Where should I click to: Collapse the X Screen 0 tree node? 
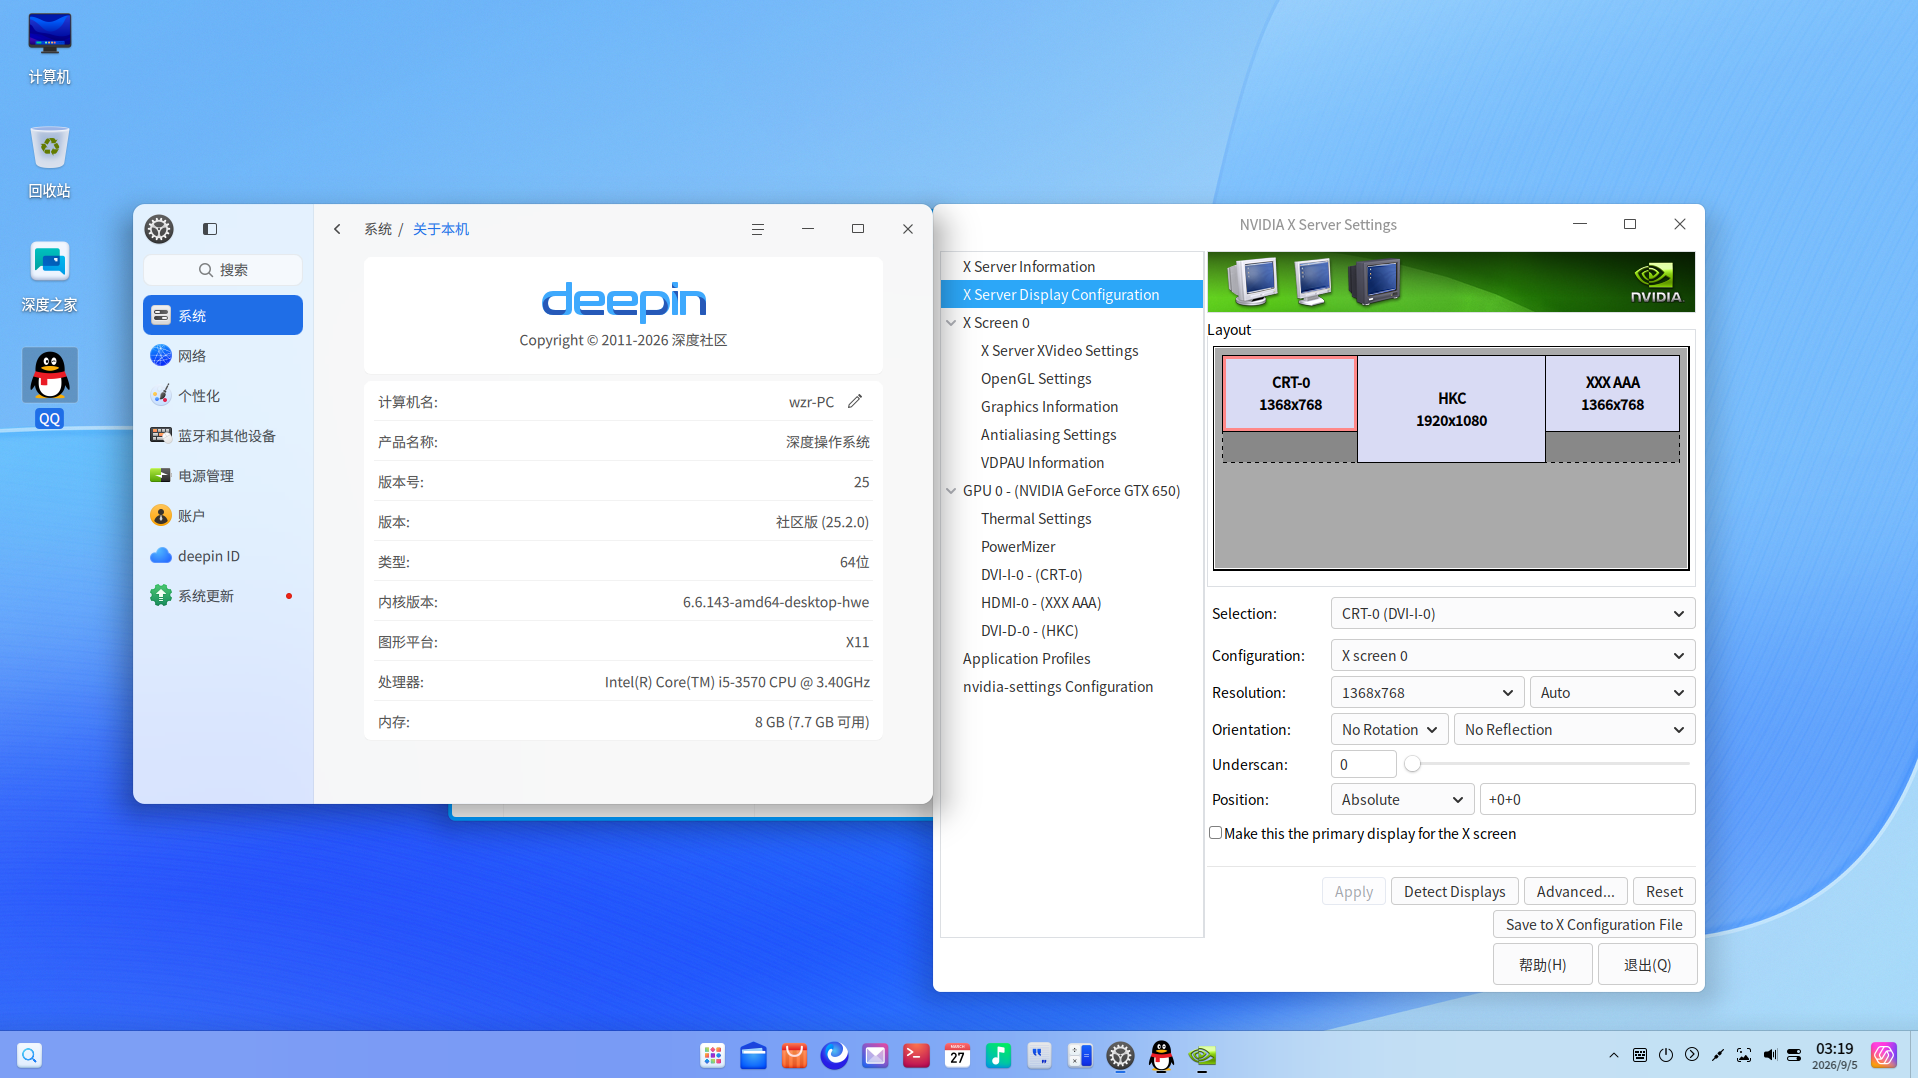tap(951, 323)
